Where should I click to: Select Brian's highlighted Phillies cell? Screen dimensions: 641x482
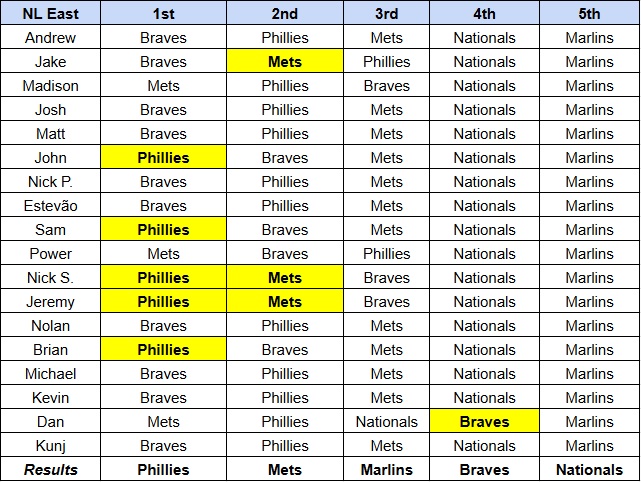[x=163, y=350]
